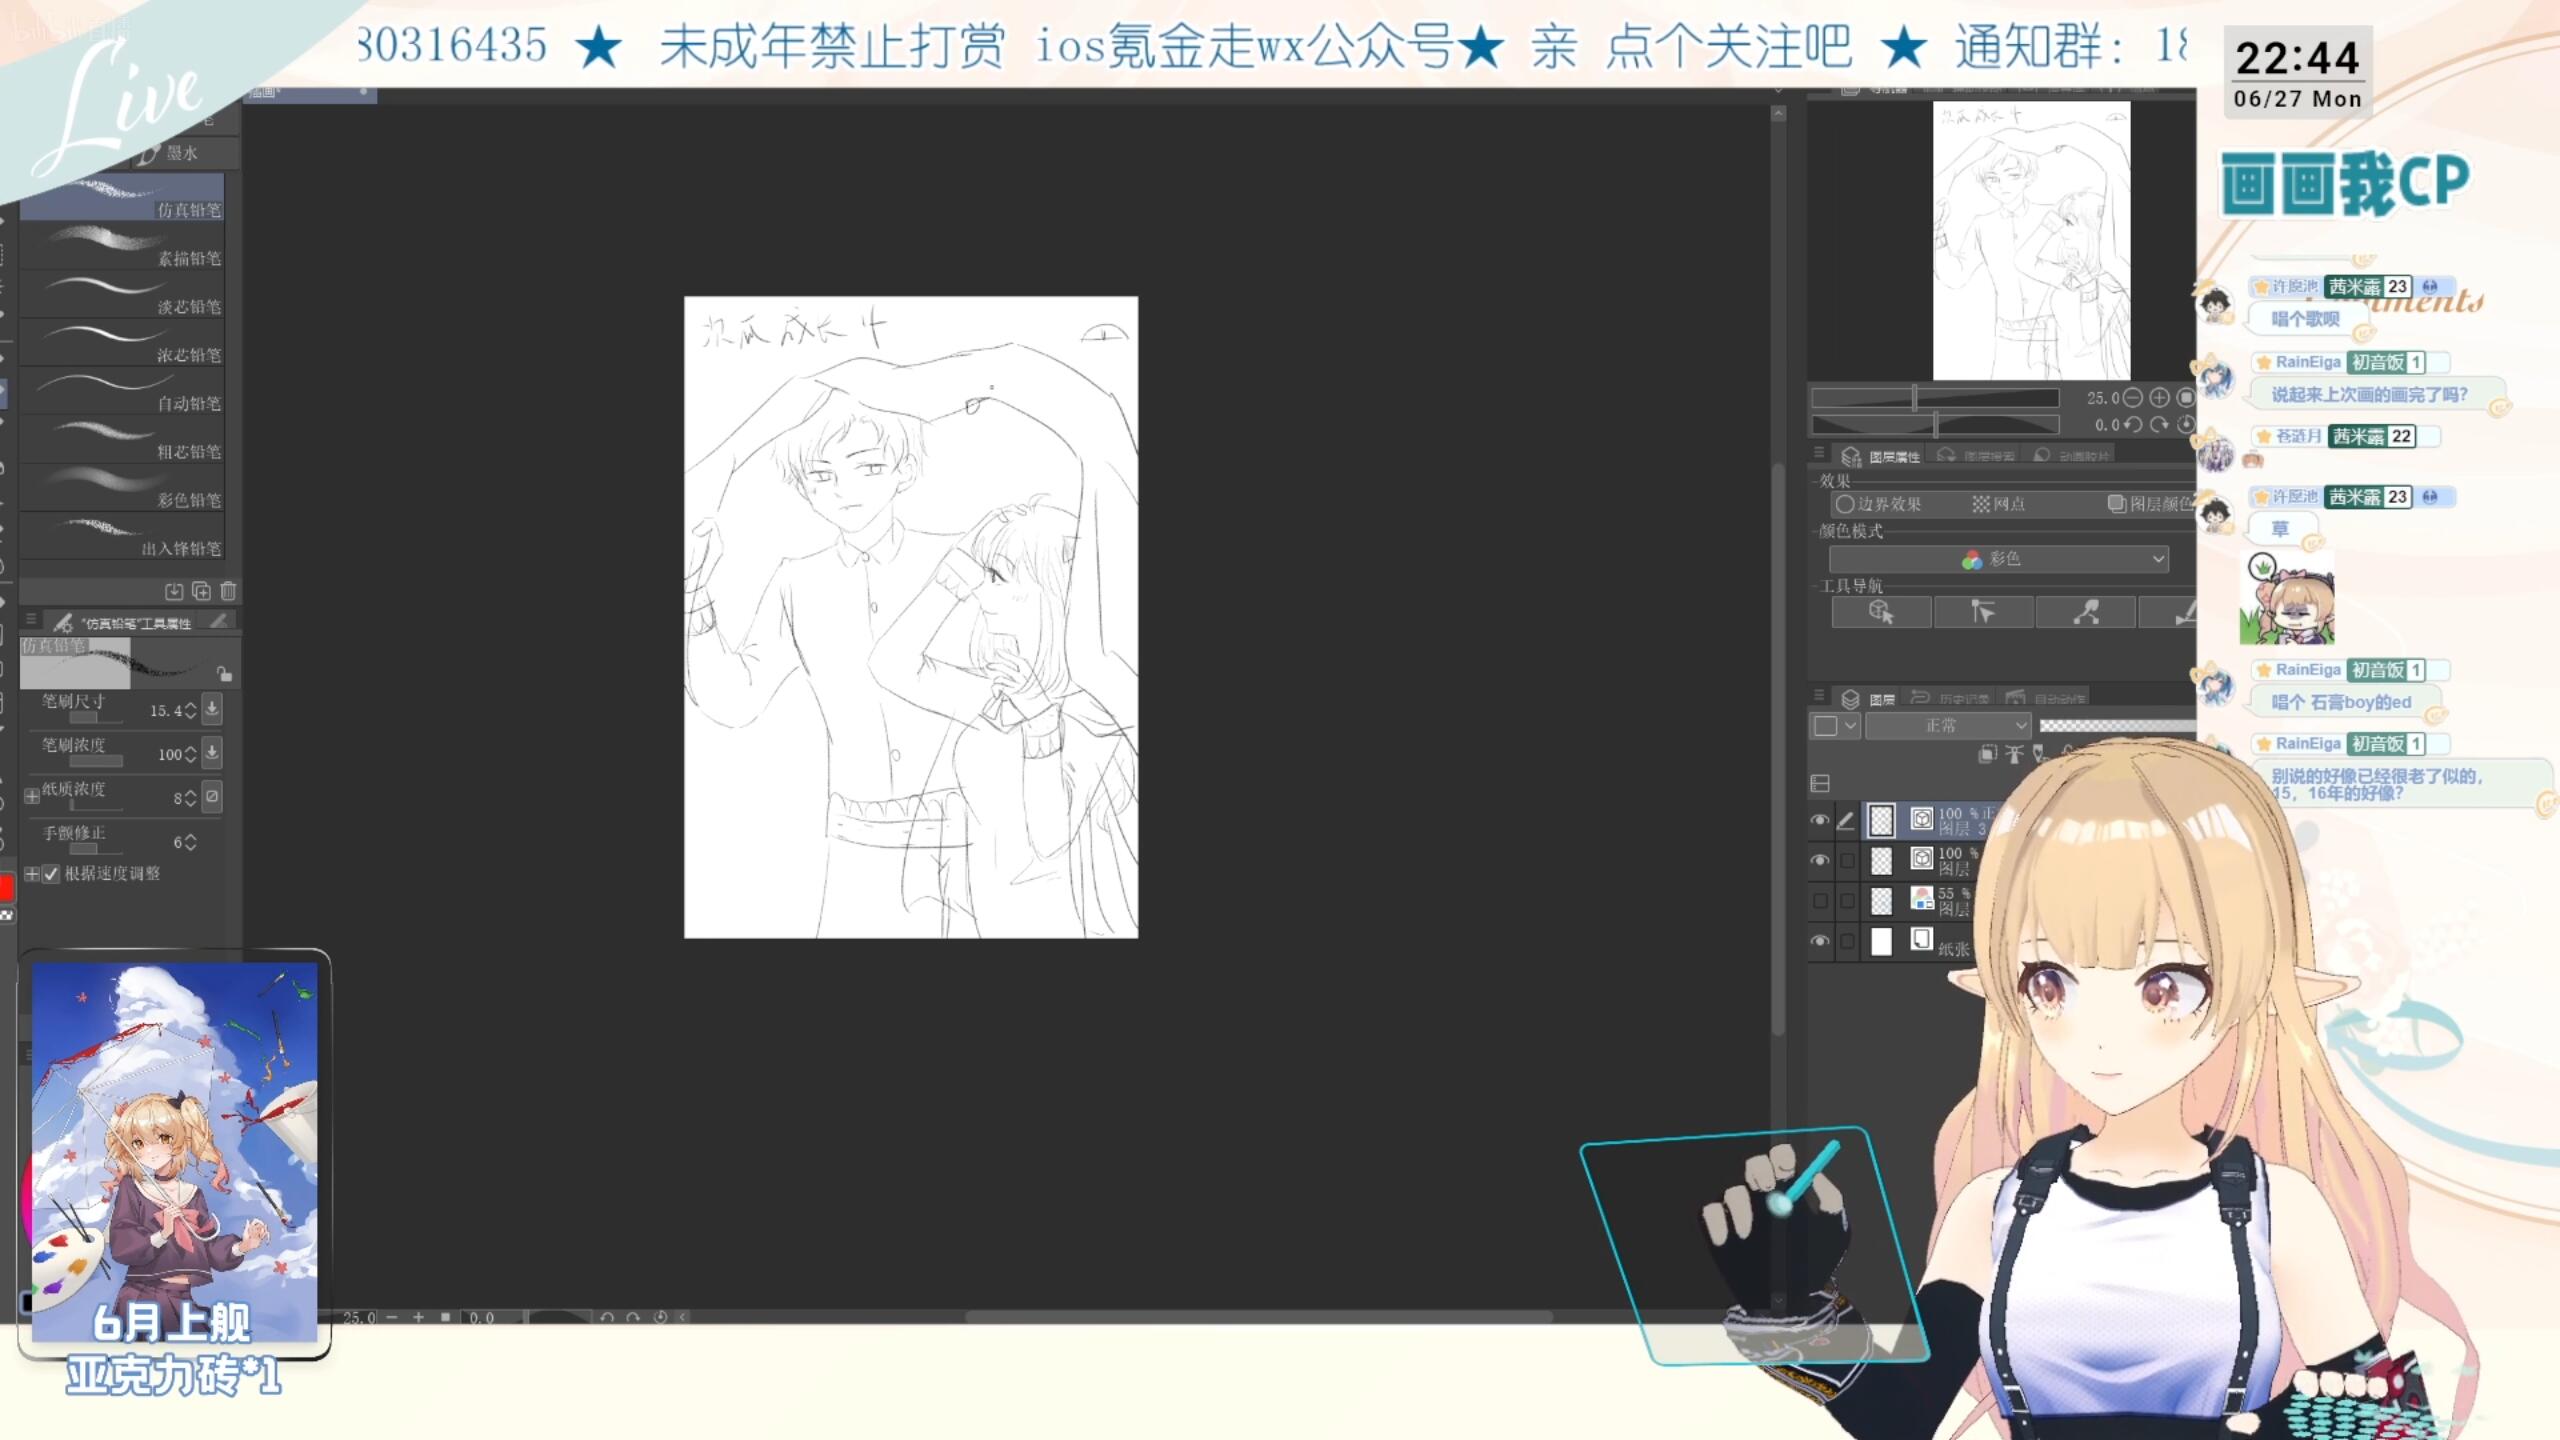2560x1440 pixels.
Task: Pick the 粗芯铅笔 brush preset
Action: point(122,439)
